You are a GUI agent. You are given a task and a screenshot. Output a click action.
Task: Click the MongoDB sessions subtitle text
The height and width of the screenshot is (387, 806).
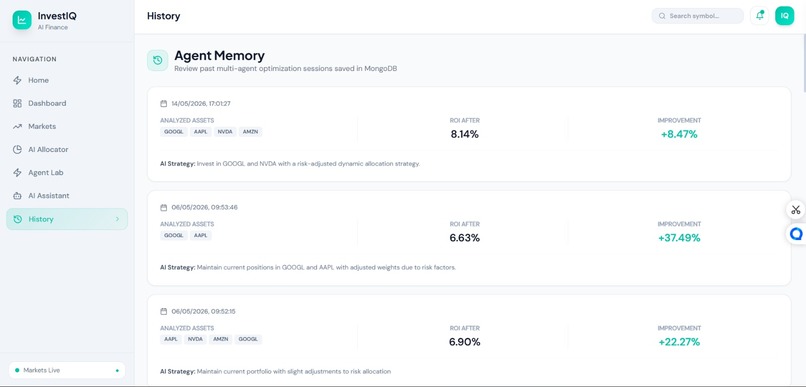[285, 68]
